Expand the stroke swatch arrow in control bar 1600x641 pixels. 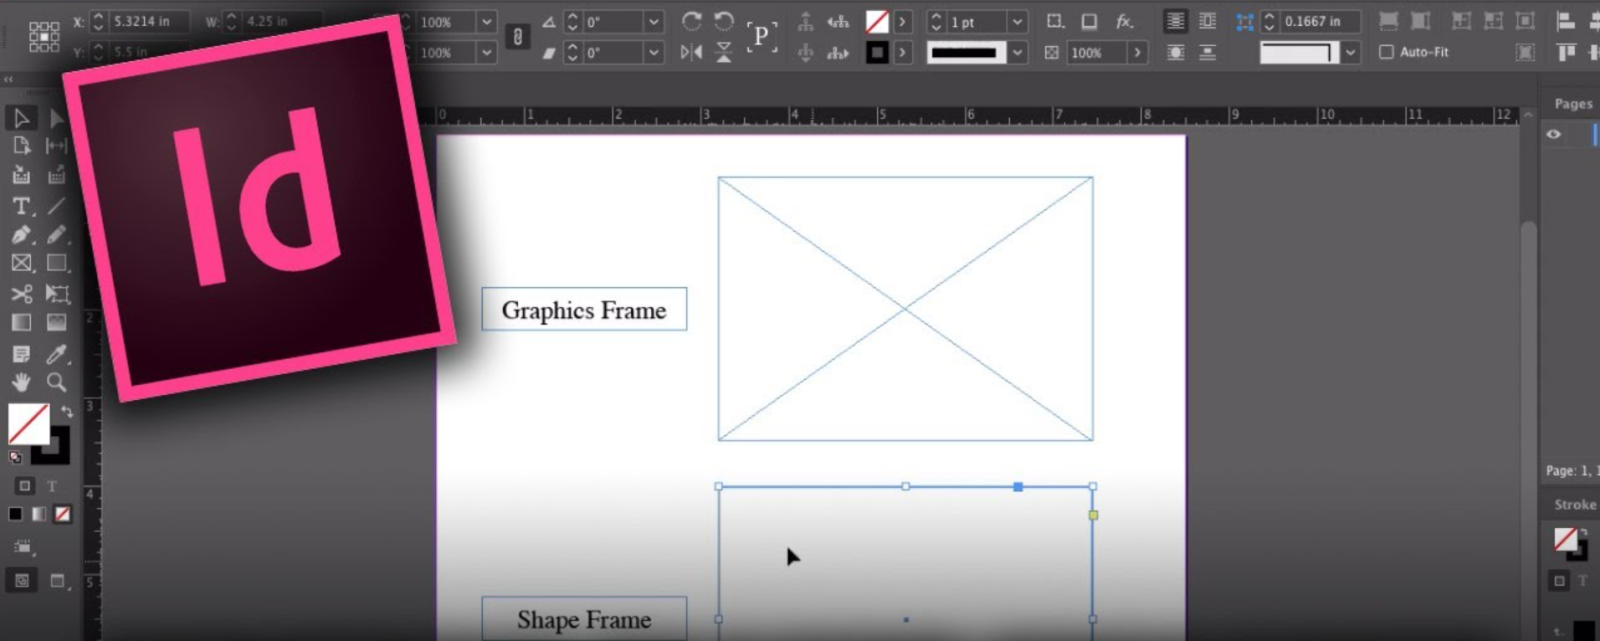[x=902, y=52]
